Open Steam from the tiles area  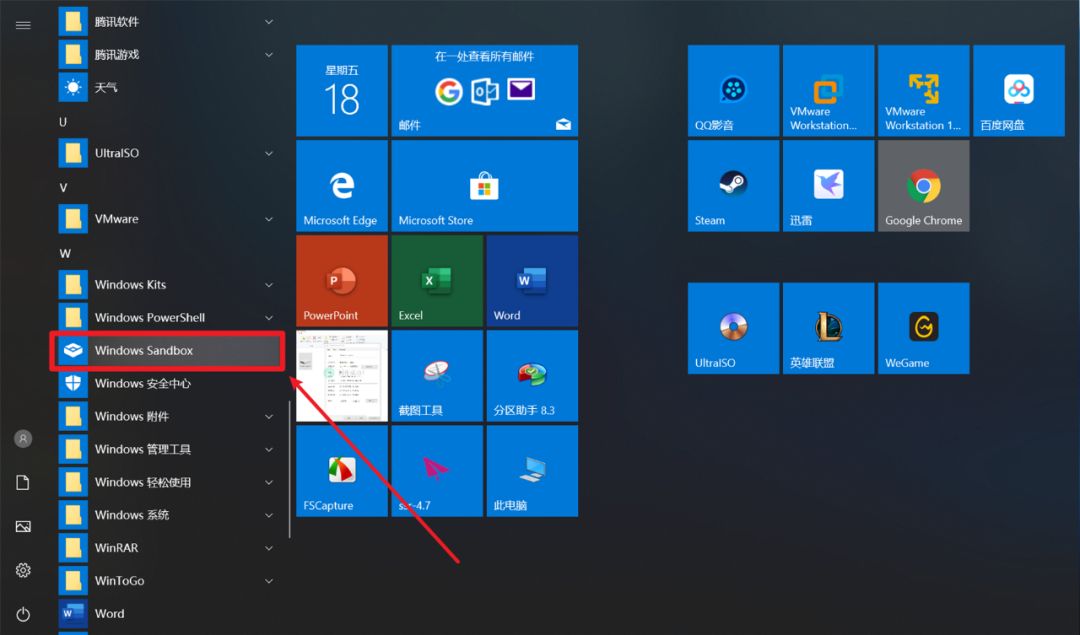coord(733,185)
